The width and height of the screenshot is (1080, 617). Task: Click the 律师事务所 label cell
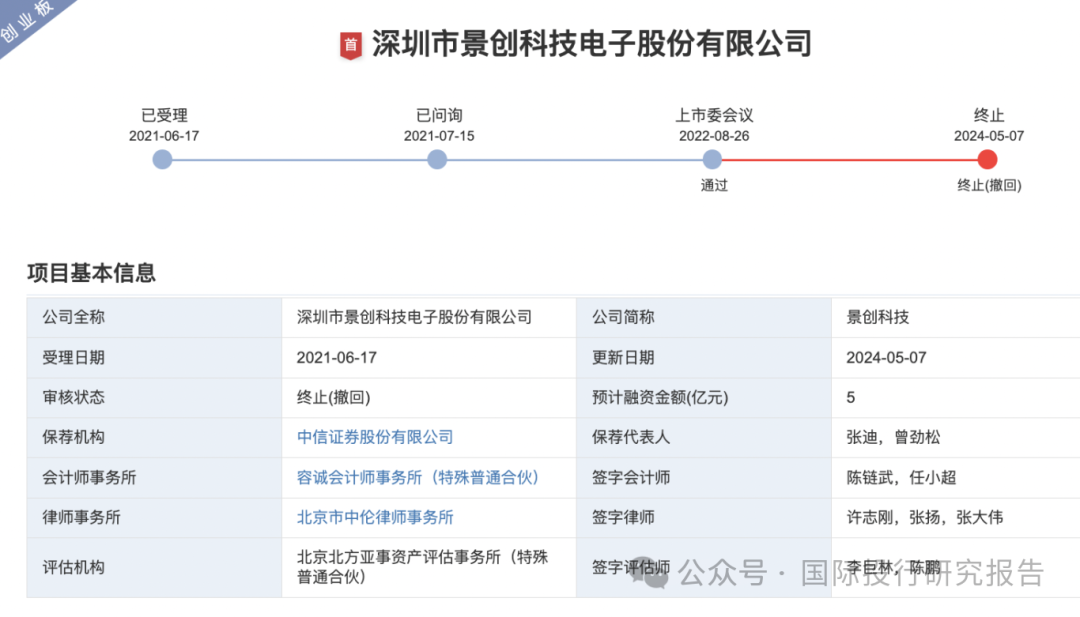click(x=154, y=517)
